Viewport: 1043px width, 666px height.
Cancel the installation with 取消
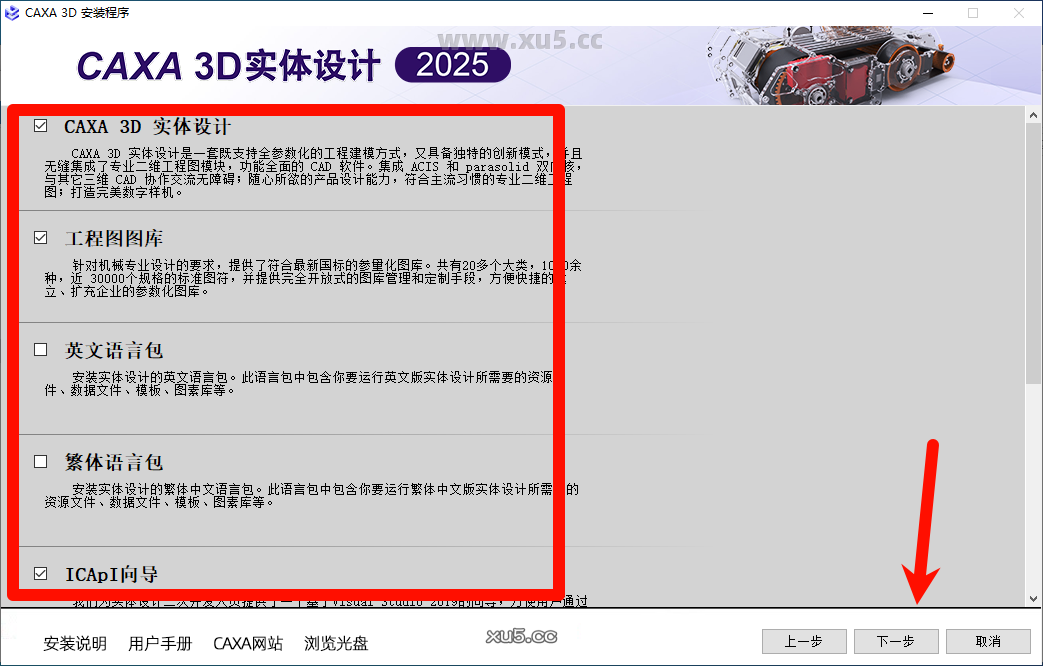[x=987, y=641]
